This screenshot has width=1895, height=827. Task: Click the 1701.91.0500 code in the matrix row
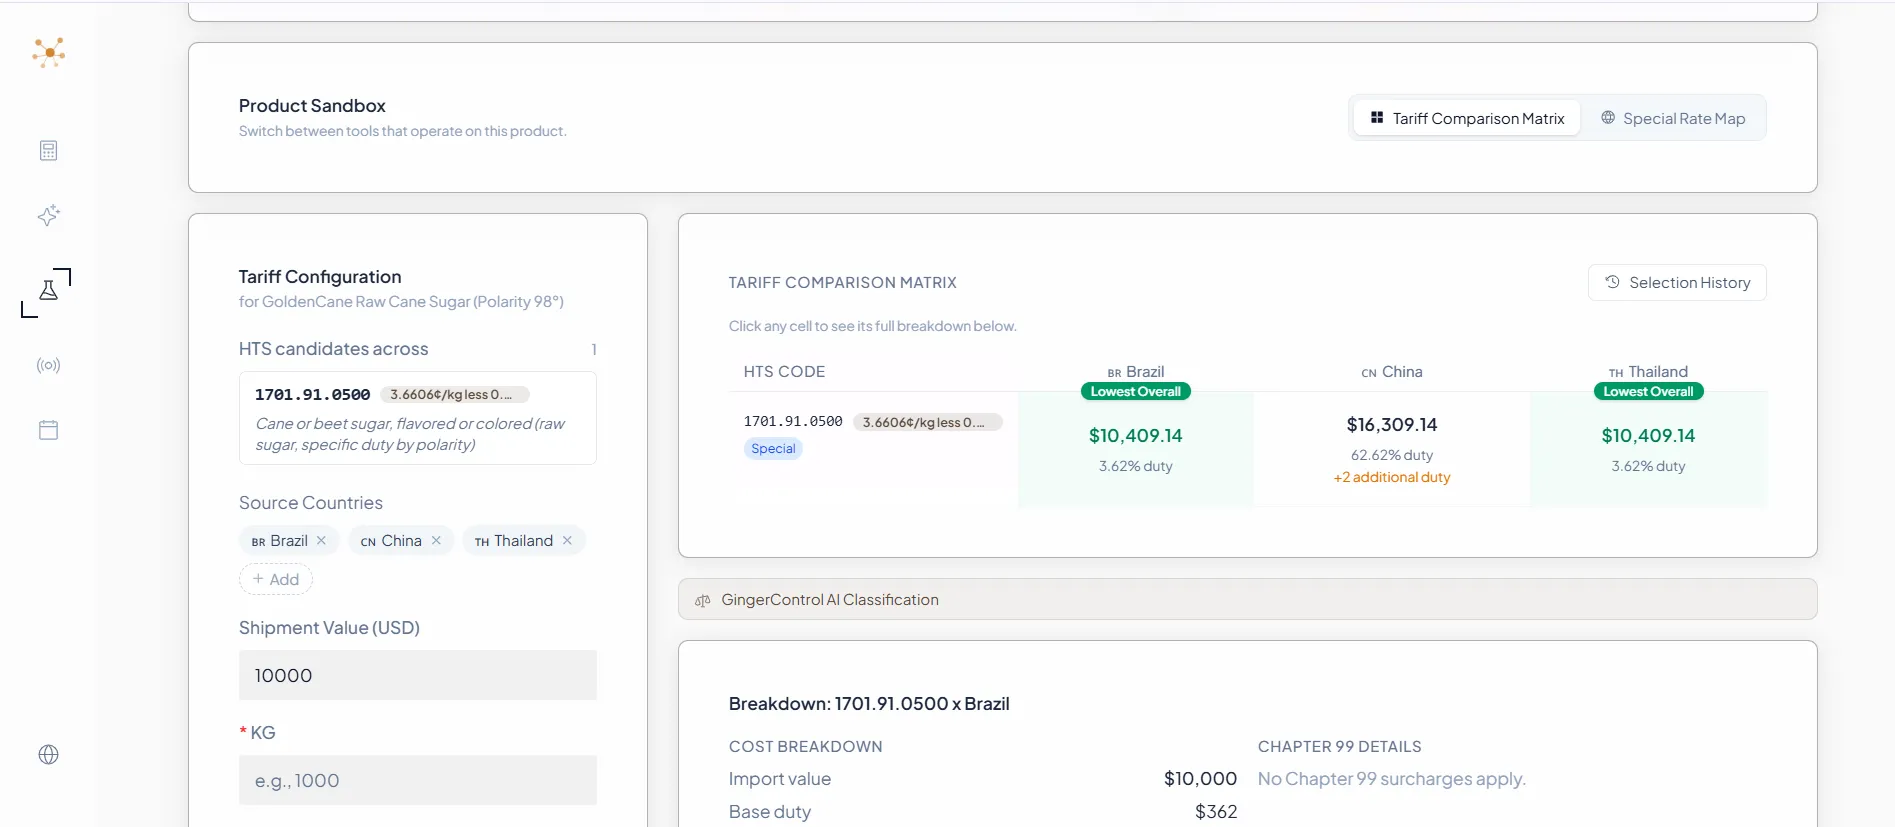tap(793, 421)
